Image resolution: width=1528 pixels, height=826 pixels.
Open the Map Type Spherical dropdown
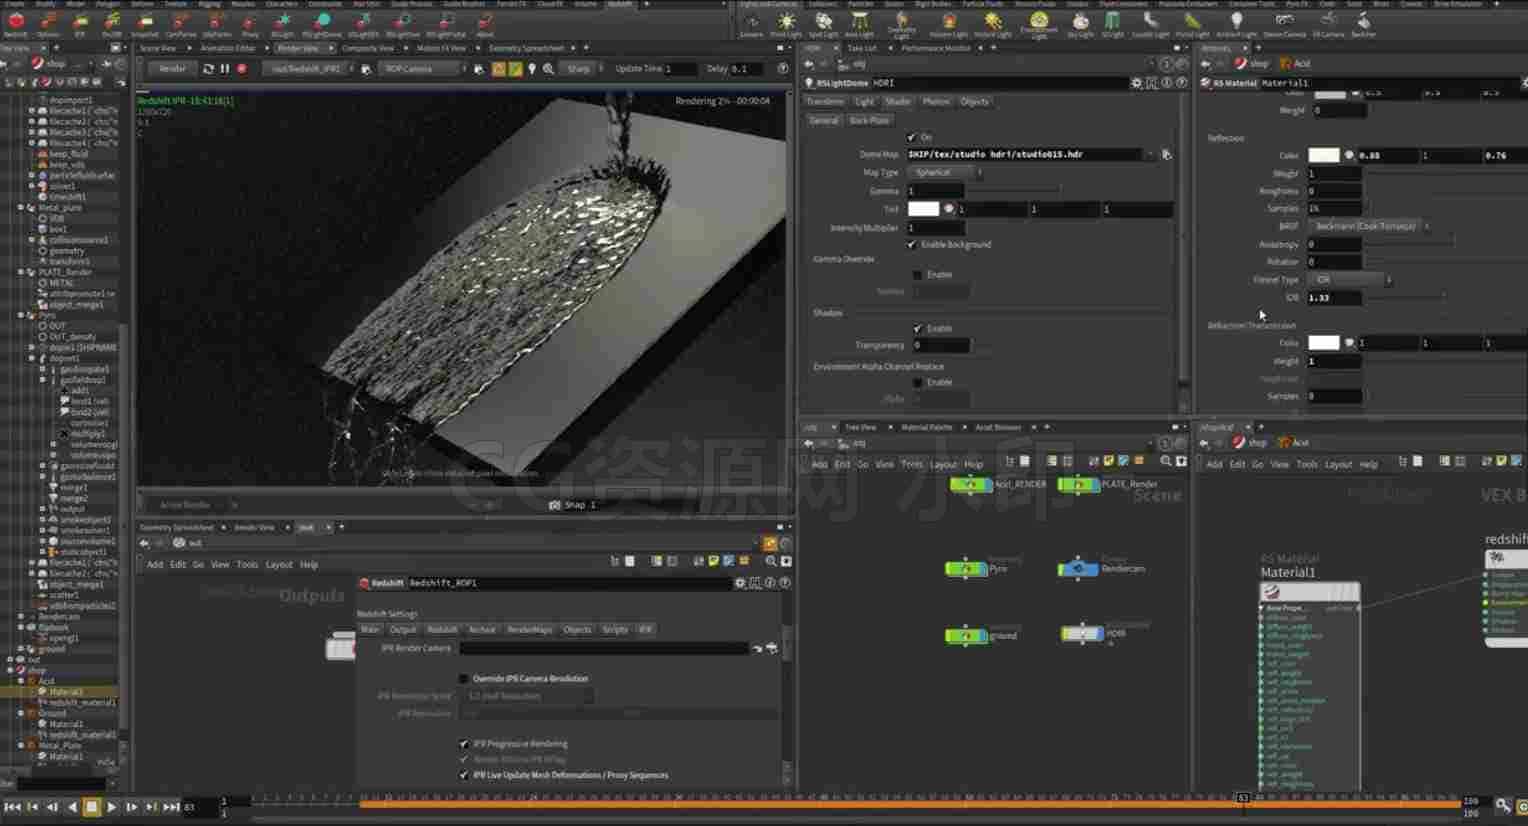tap(945, 173)
